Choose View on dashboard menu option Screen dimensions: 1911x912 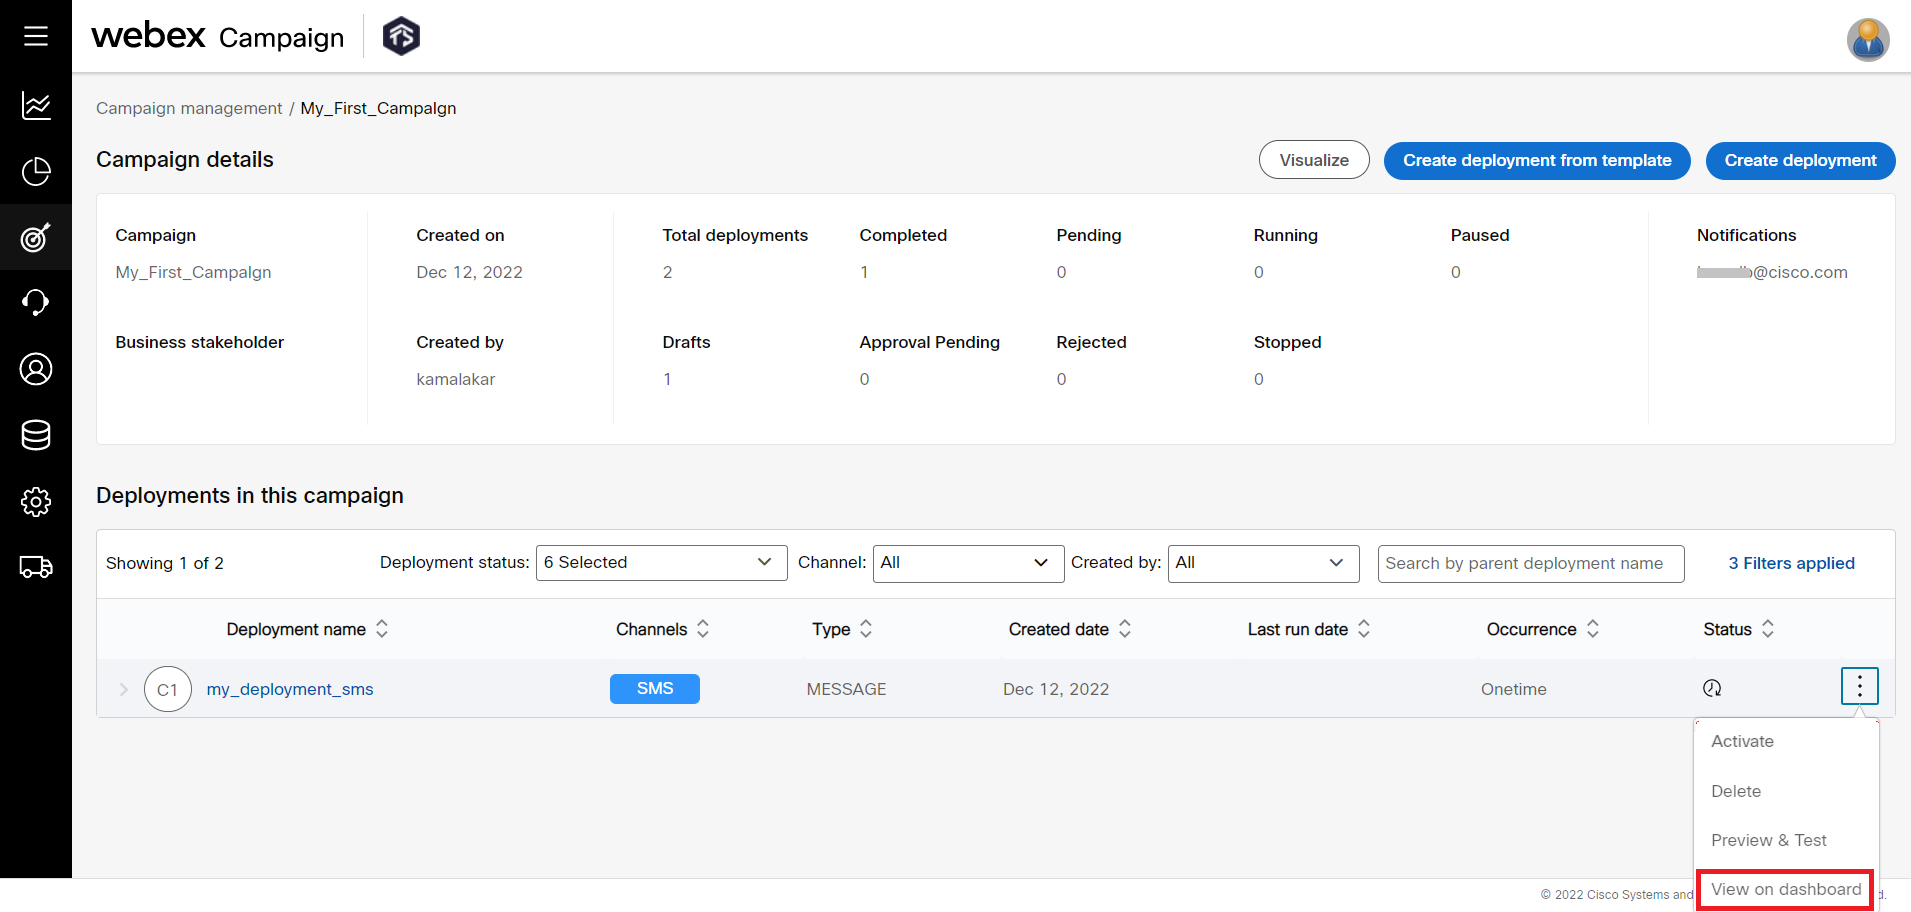(1784, 889)
